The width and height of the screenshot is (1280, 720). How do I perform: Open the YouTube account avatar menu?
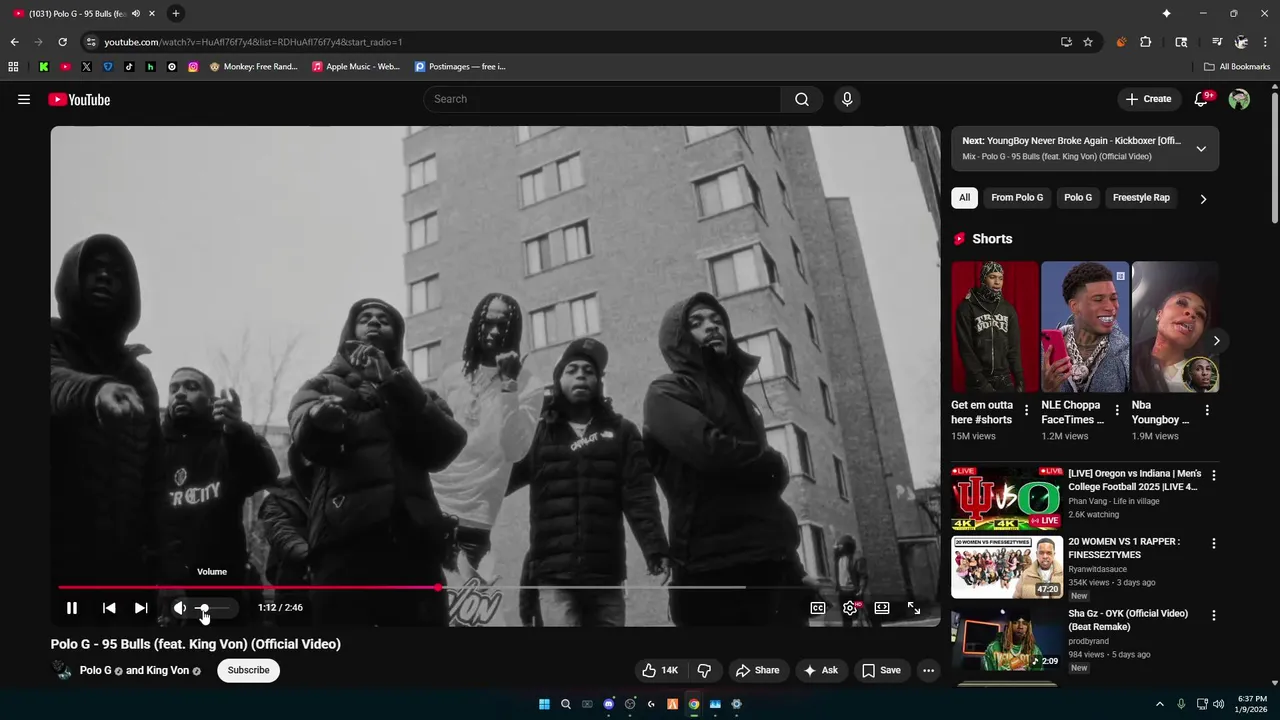[x=1239, y=99]
